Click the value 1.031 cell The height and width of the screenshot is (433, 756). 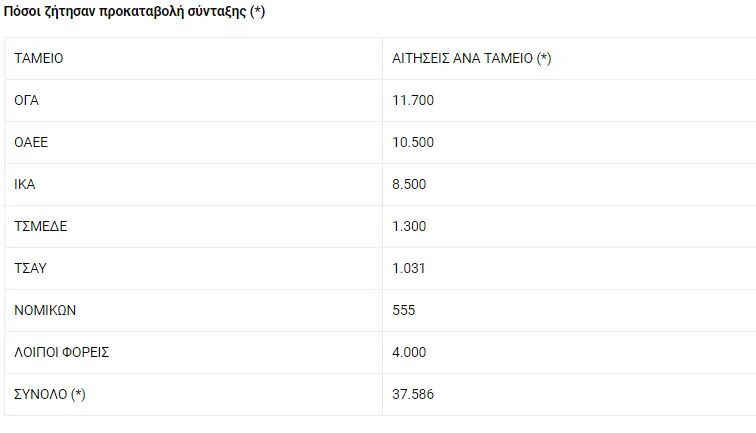point(410,268)
